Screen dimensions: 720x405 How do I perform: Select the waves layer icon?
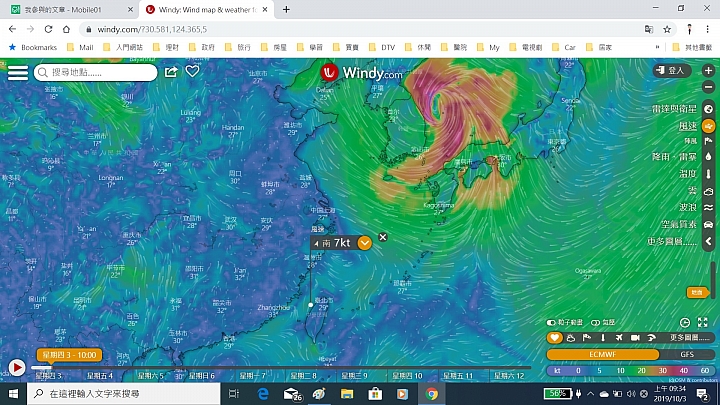pyautogui.click(x=709, y=208)
